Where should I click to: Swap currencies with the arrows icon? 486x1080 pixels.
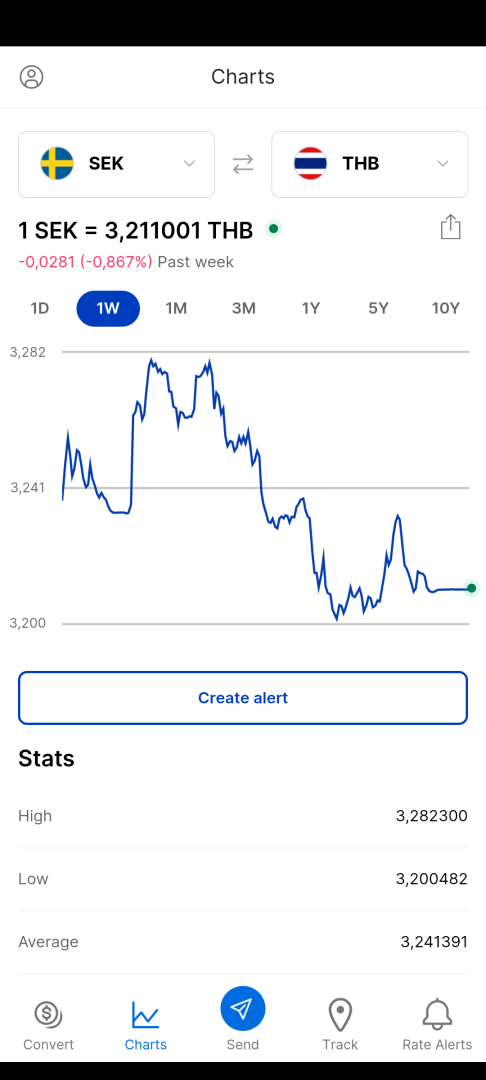[x=243, y=164]
